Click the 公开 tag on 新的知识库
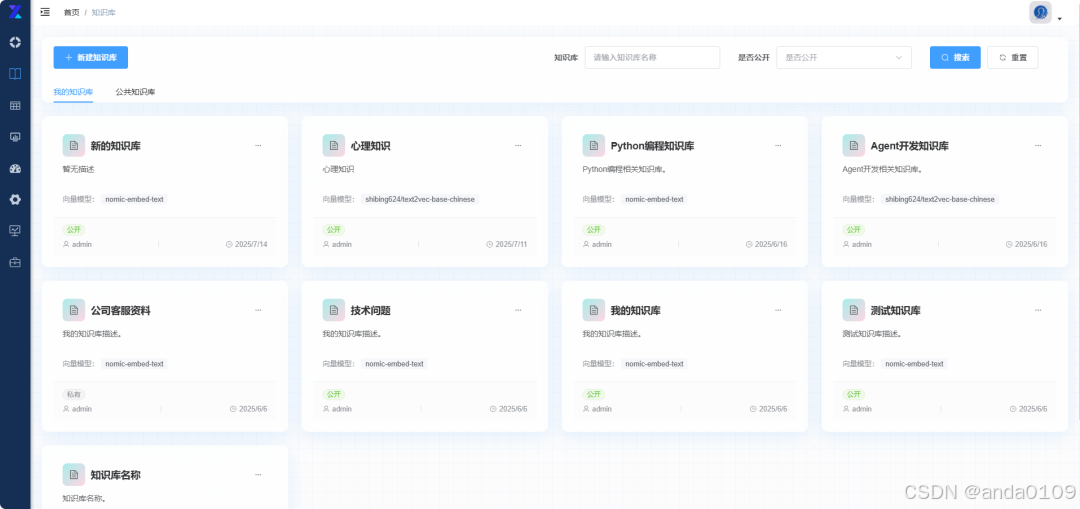1080x509 pixels. coord(74,230)
